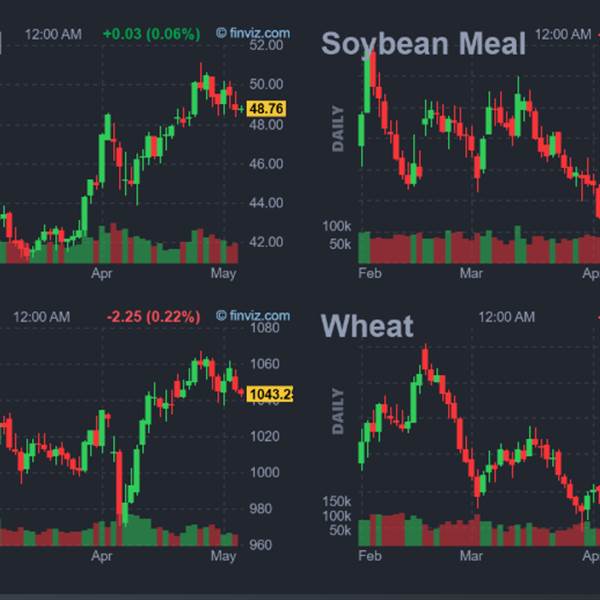Viewport: 600px width, 600px height.
Task: Open the Soybean Meal chart title
Action: click(x=423, y=44)
